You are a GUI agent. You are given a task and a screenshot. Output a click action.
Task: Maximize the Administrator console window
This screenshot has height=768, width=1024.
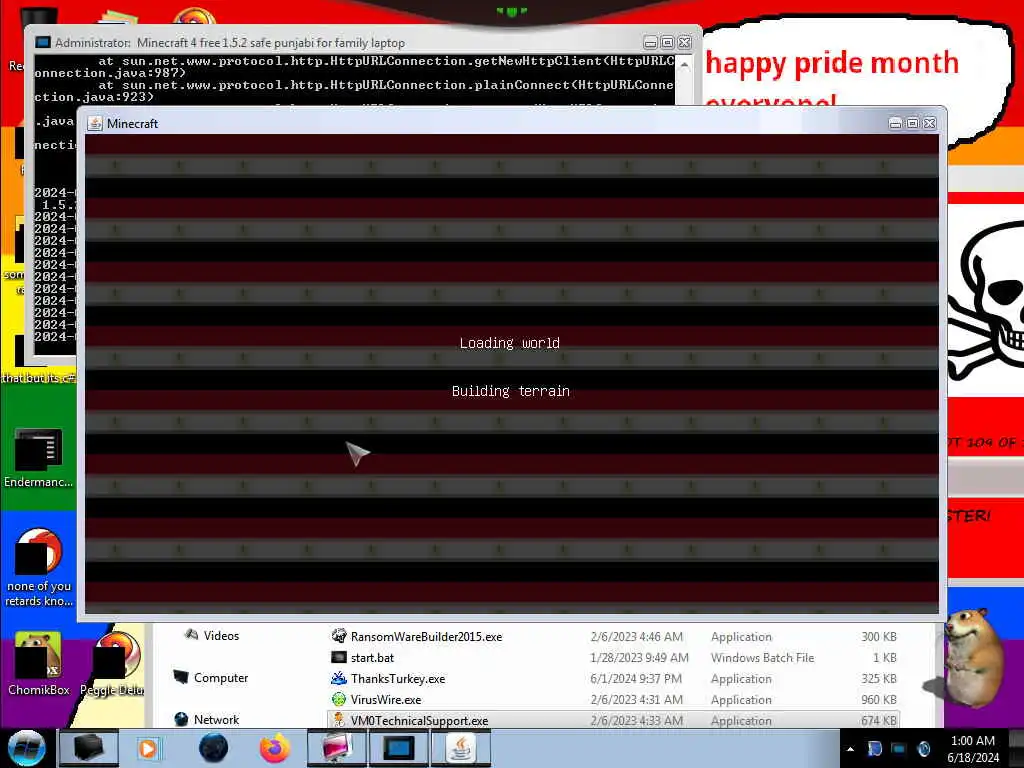coord(667,42)
